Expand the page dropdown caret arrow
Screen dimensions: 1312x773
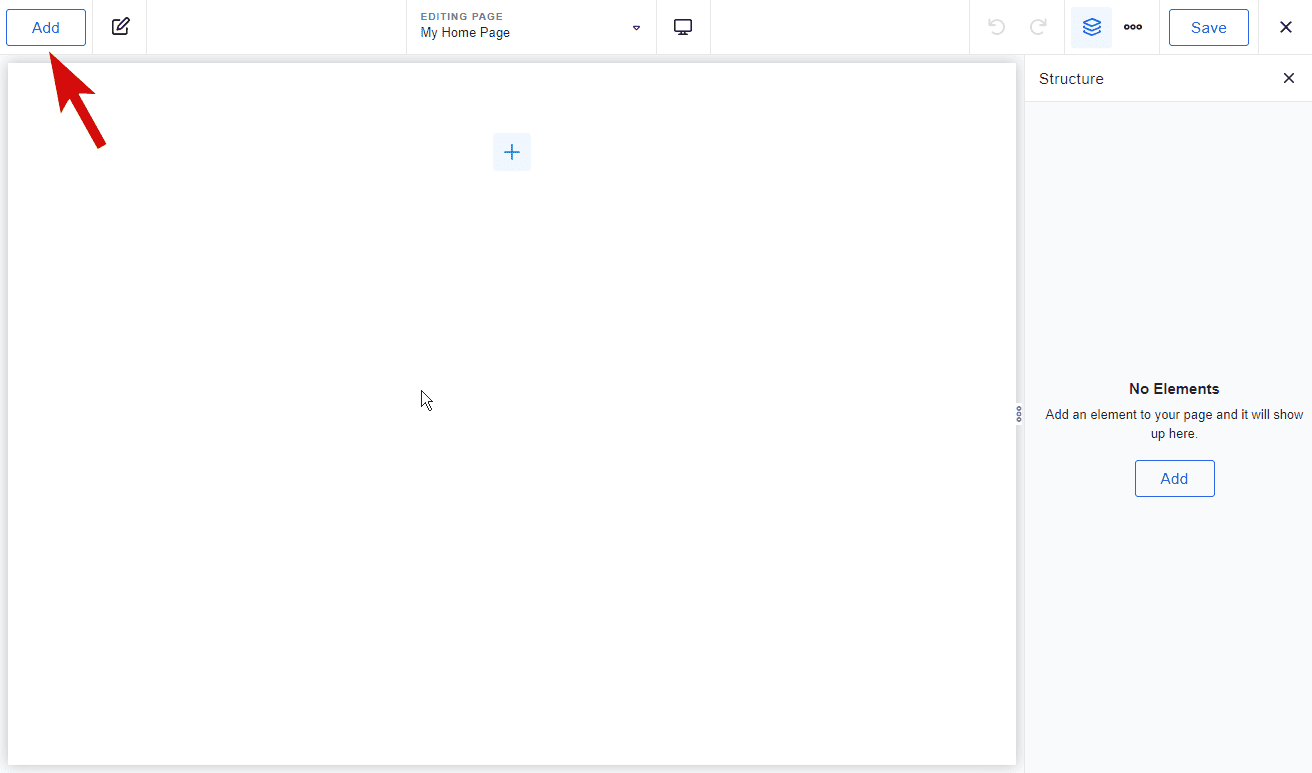(636, 28)
